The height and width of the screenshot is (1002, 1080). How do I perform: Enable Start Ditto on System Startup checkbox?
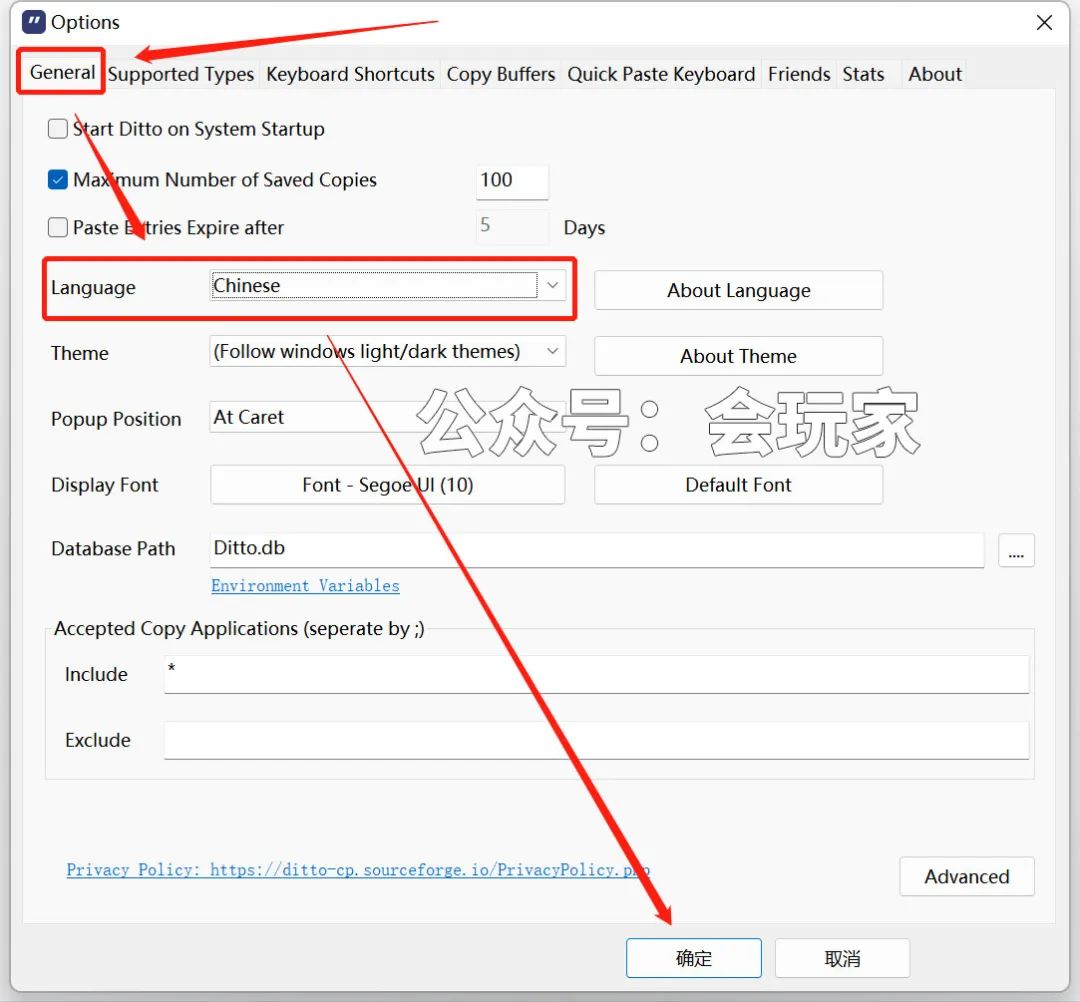coord(58,129)
